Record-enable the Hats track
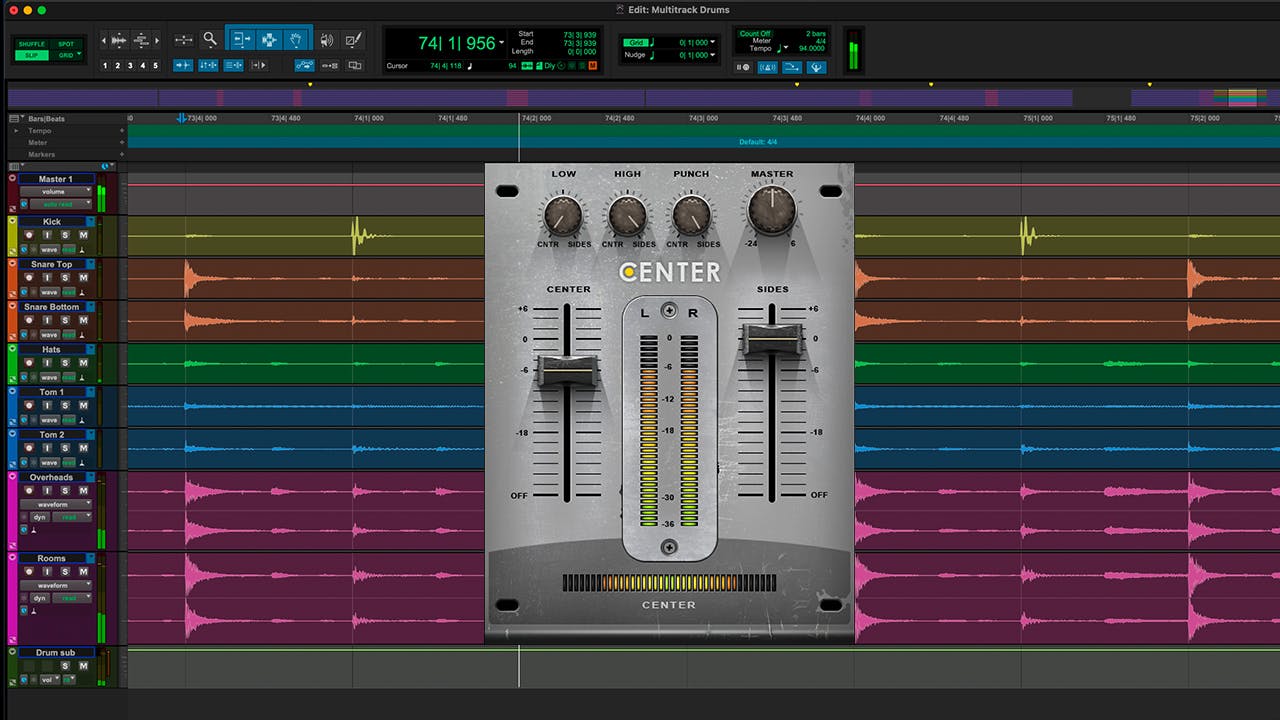This screenshot has width=1280, height=720. pyautogui.click(x=29, y=363)
